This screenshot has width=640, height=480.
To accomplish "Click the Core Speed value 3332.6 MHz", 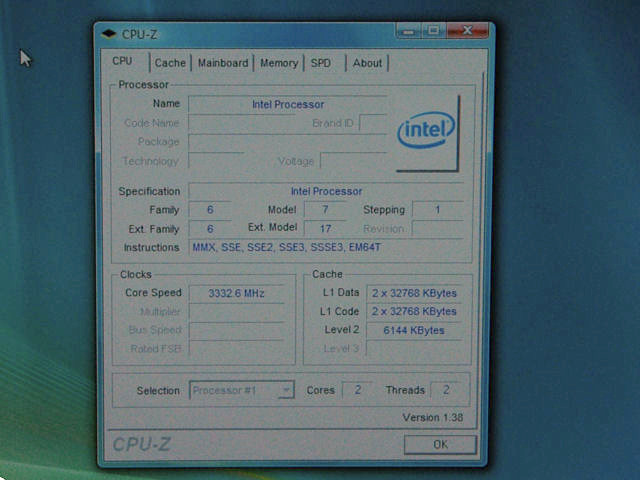I will [x=236, y=293].
